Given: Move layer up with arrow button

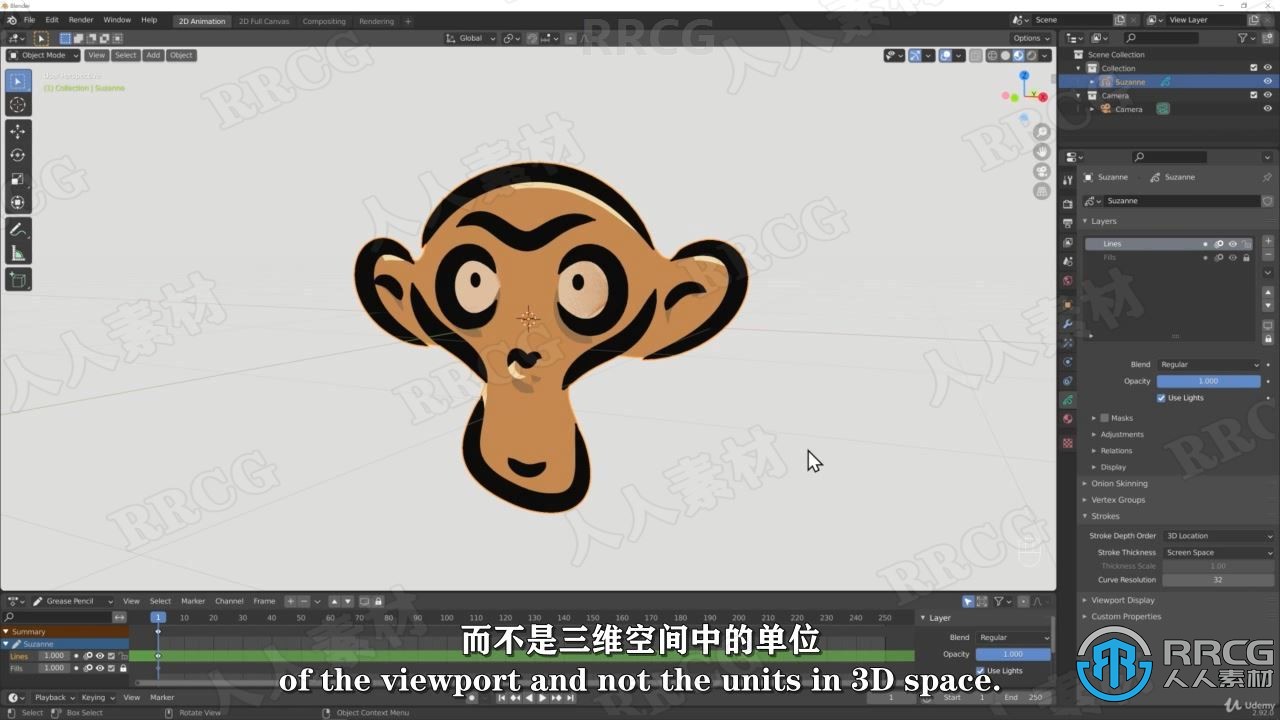Looking at the screenshot, I should point(1268,292).
